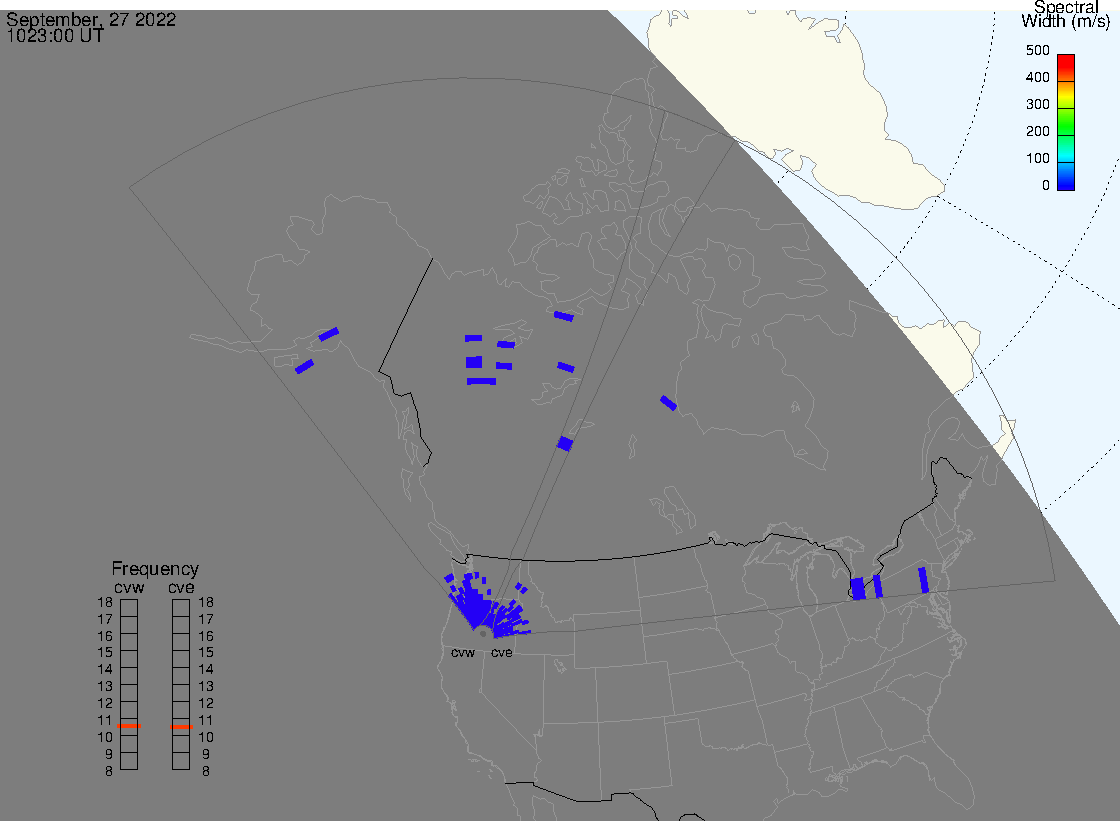Click the time label '1023:00 UT'
Screen dimensions: 1120x821
(55, 36)
